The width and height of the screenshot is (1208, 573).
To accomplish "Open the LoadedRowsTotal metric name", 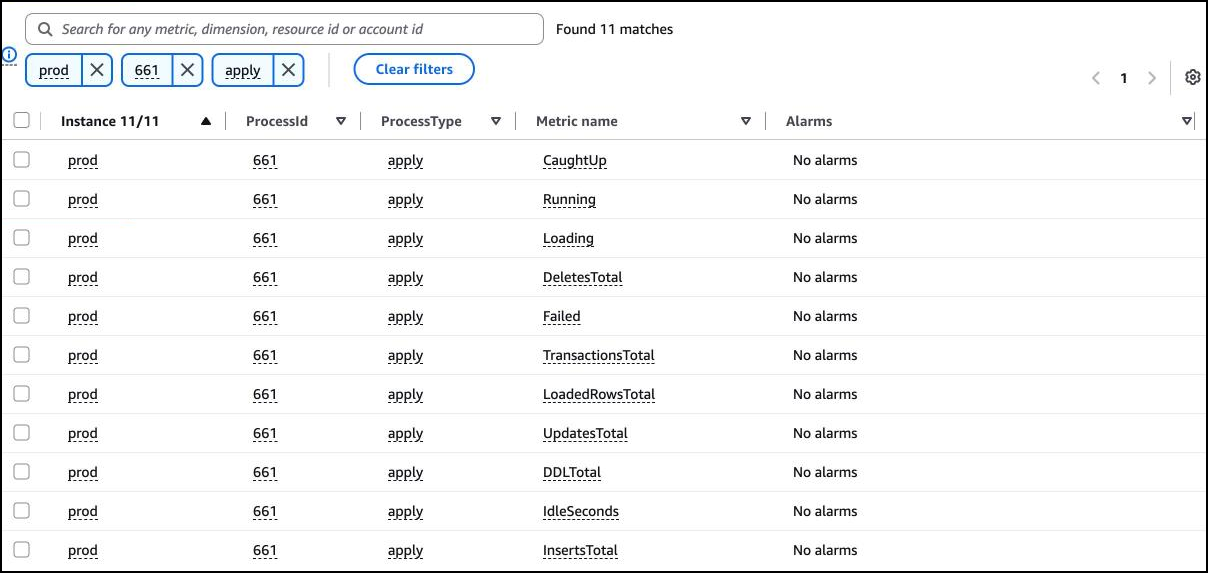I will [599, 394].
